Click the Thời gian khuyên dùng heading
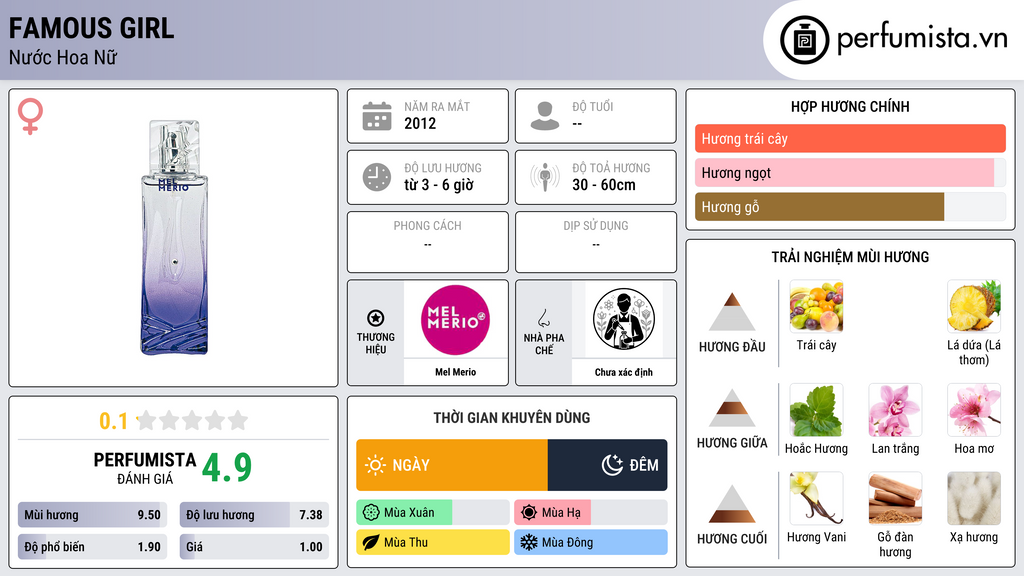The width and height of the screenshot is (1024, 576). [512, 418]
